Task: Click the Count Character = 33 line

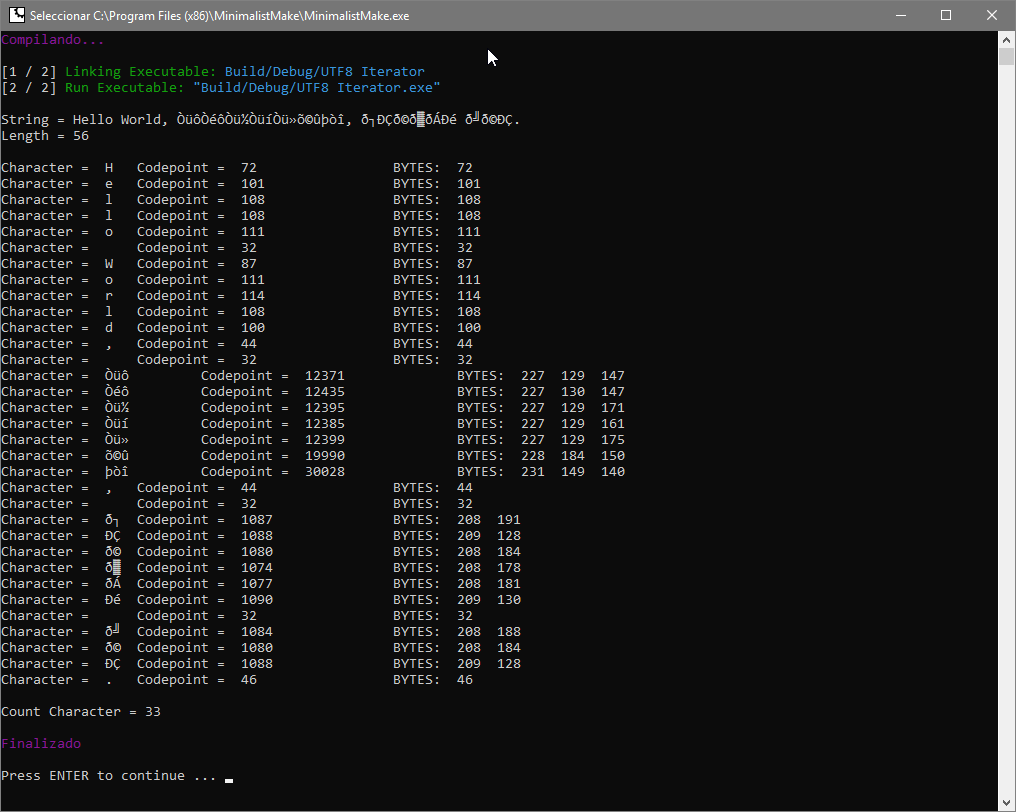Action: pos(80,711)
